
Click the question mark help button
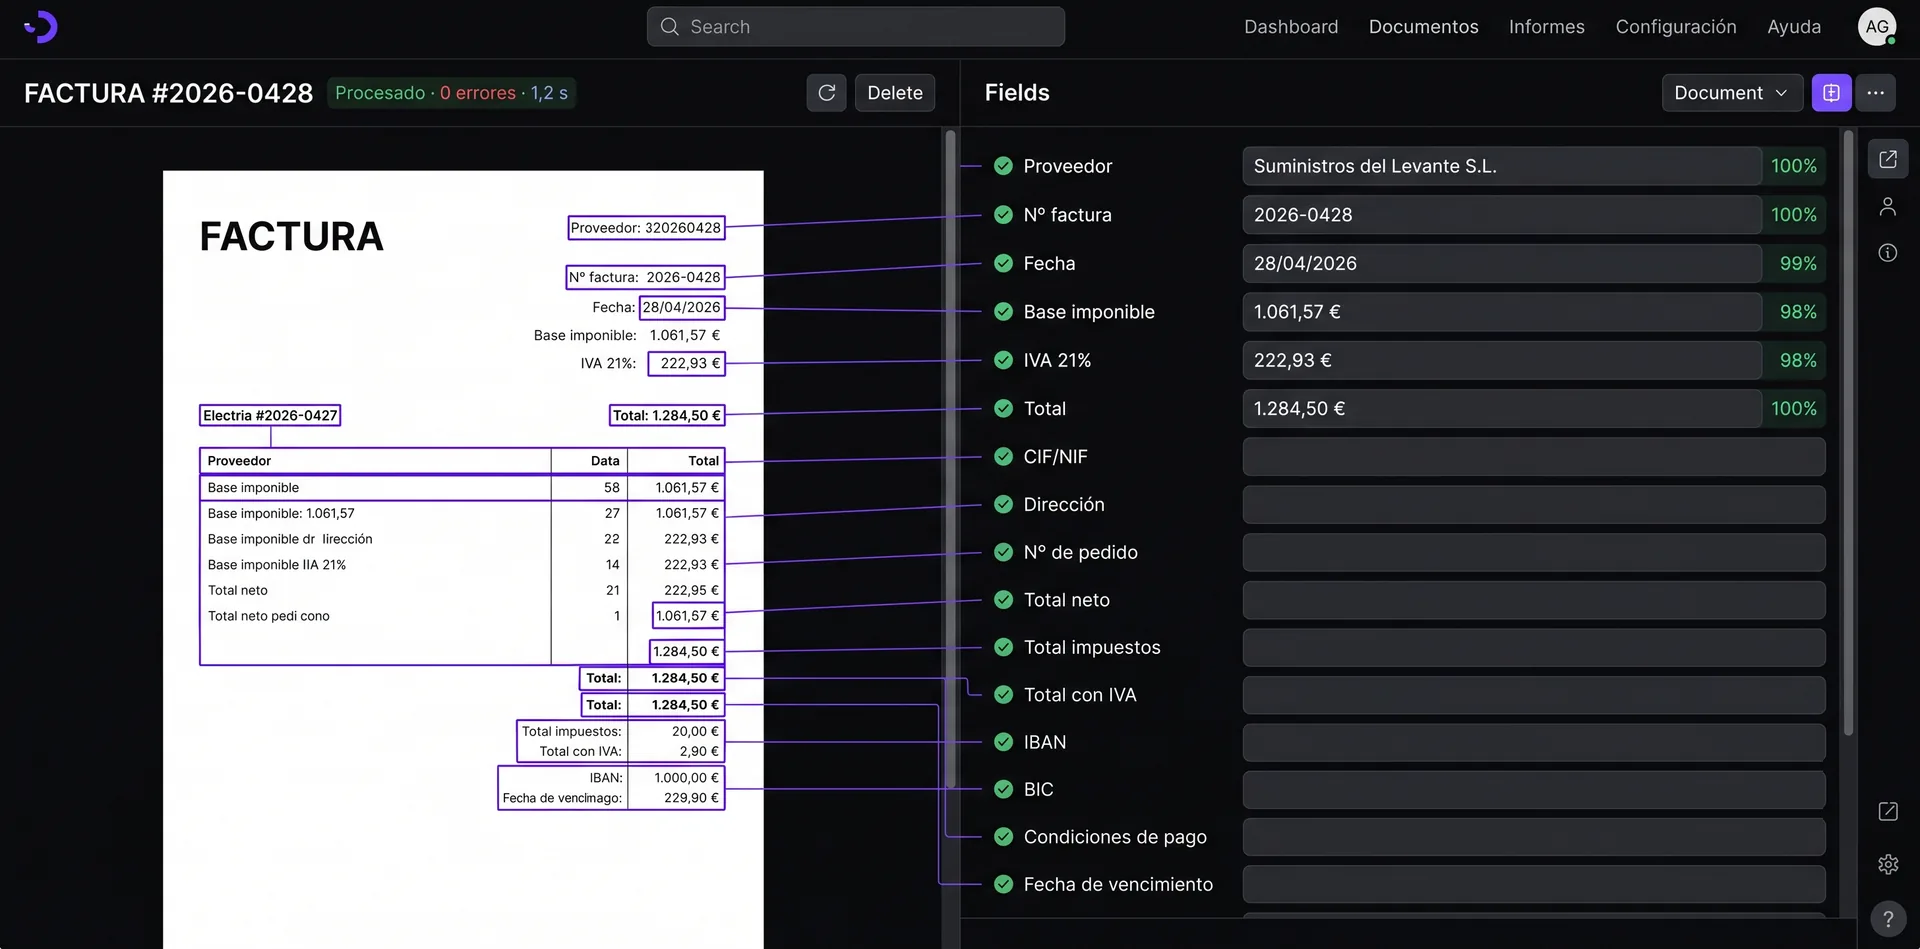(x=1888, y=919)
